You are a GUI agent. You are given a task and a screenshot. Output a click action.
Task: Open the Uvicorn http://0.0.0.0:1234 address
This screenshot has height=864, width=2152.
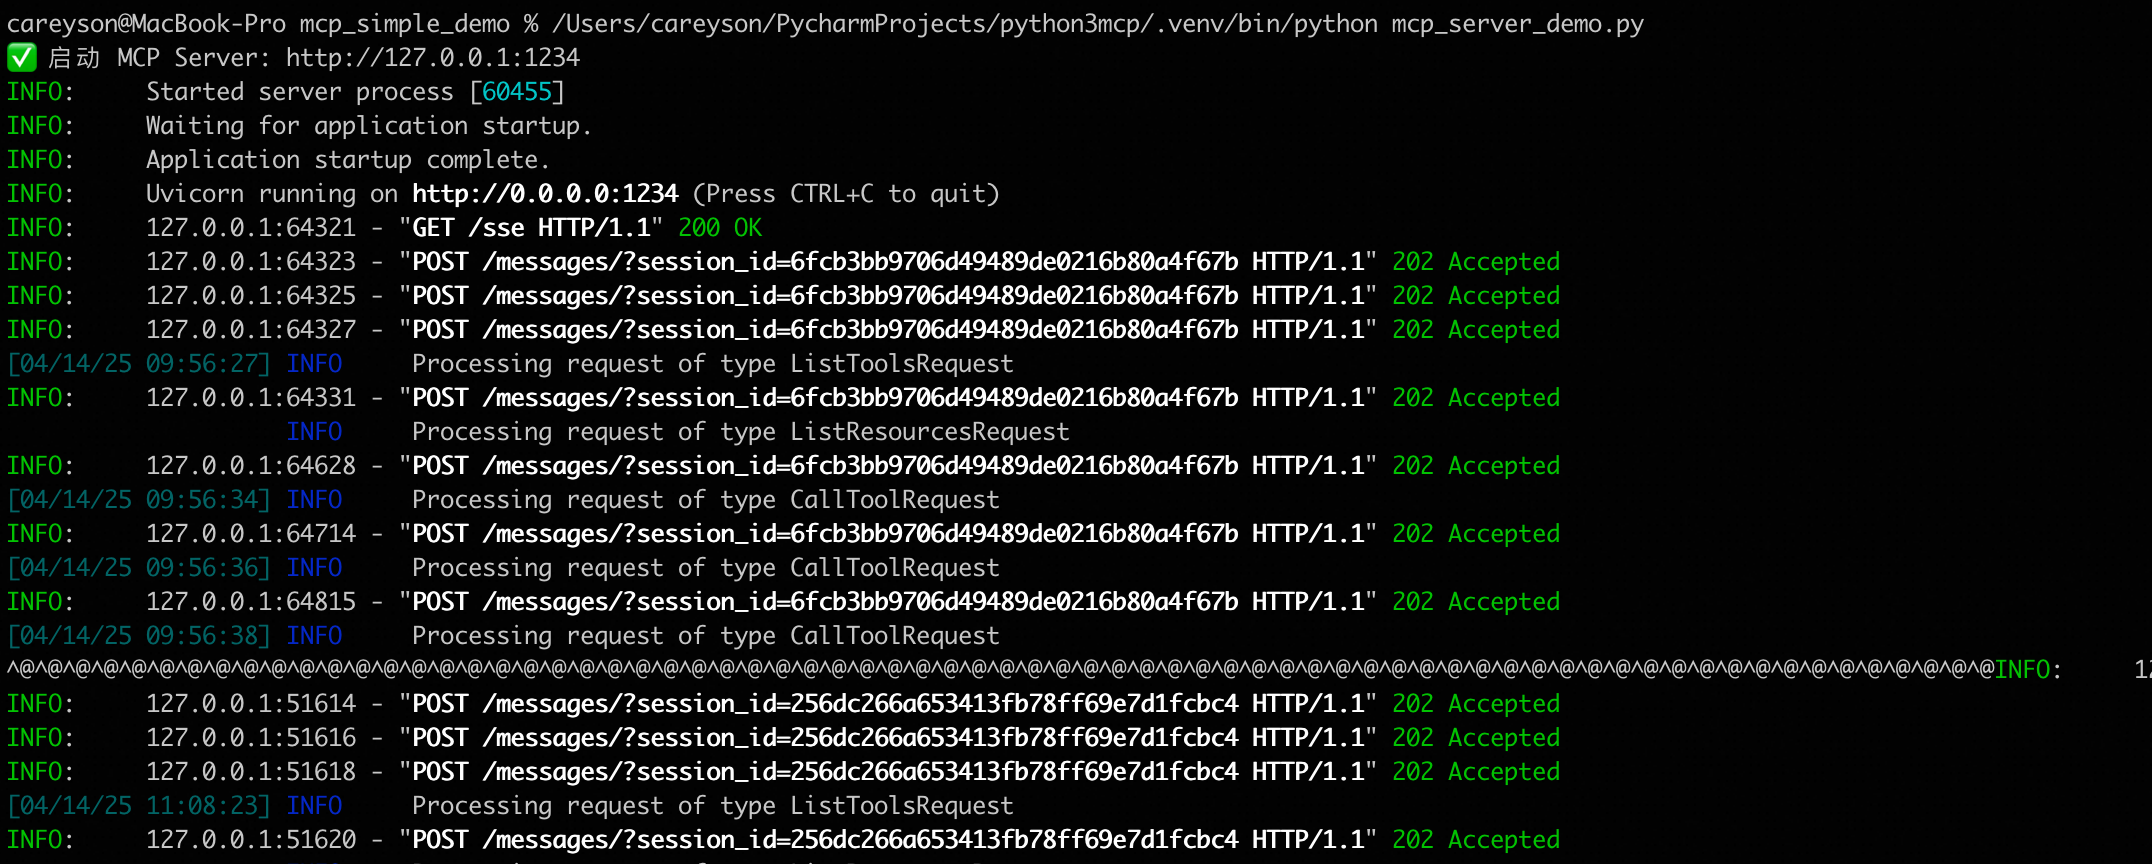545,194
